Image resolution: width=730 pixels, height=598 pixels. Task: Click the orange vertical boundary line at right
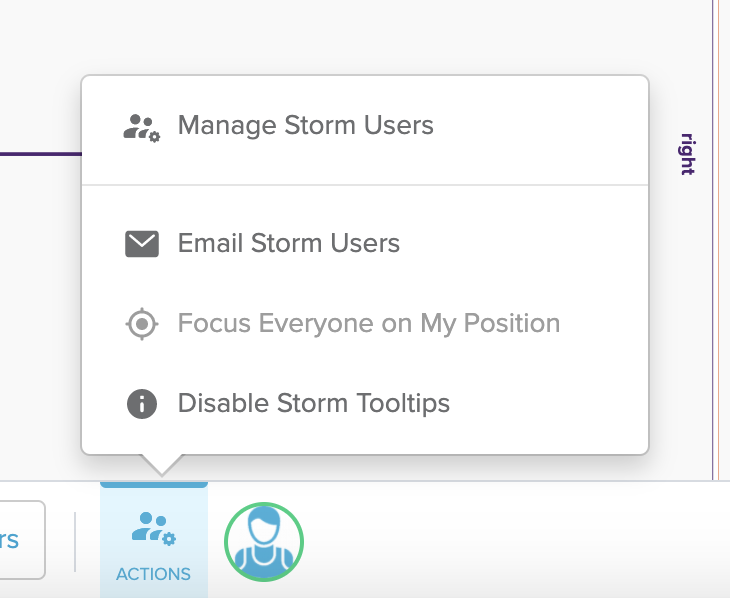coord(718,240)
